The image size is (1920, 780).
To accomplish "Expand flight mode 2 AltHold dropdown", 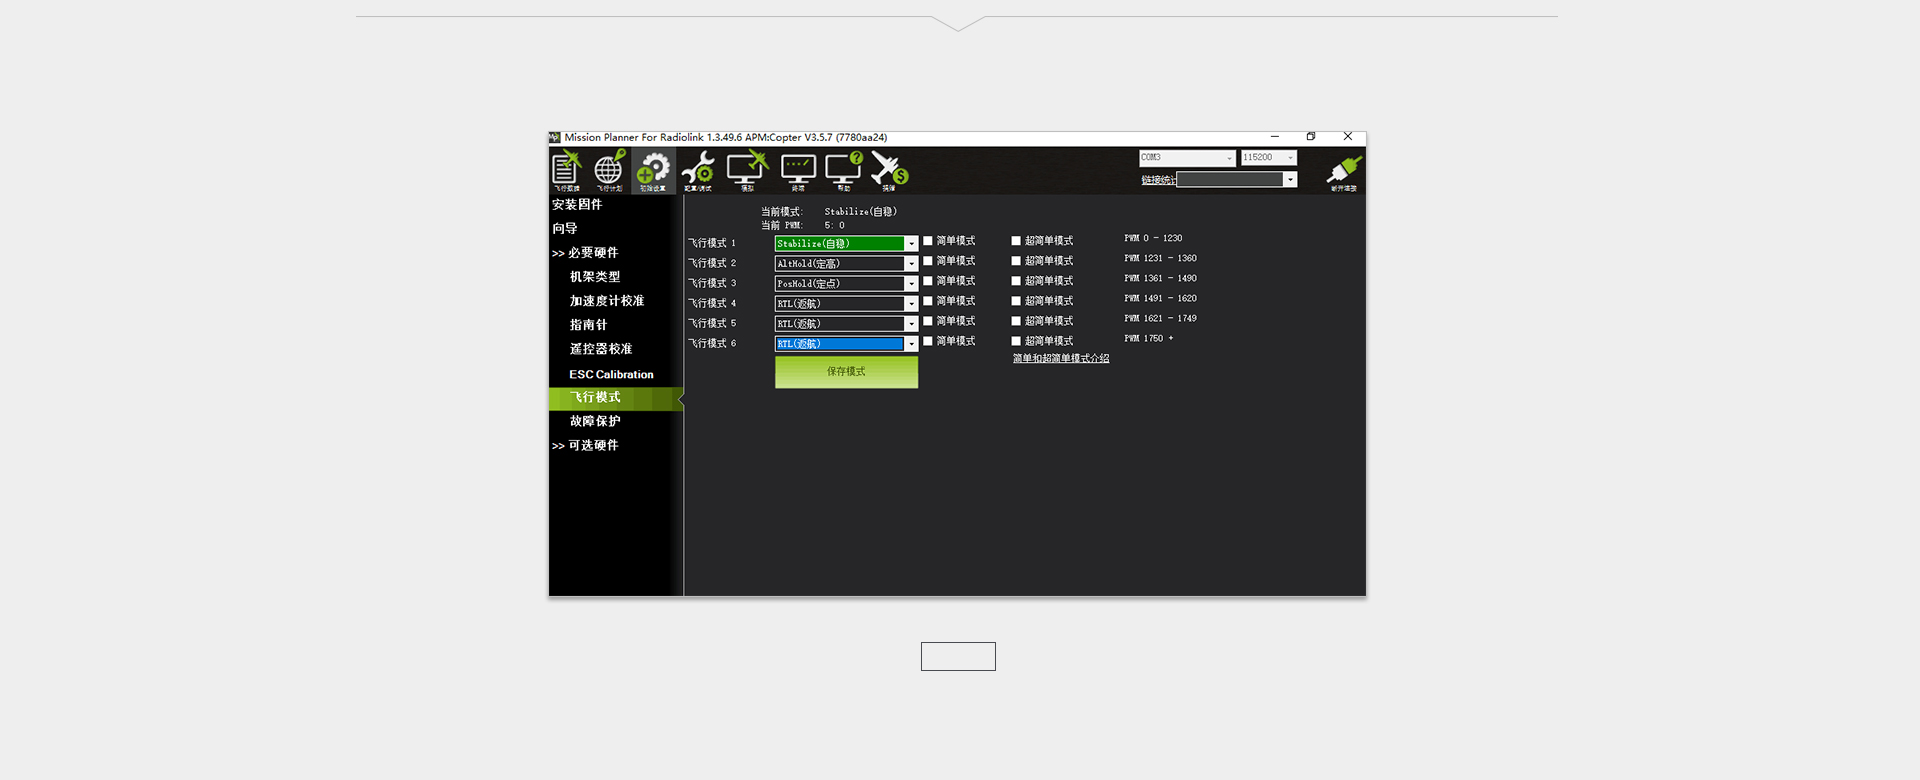I will click(x=911, y=264).
